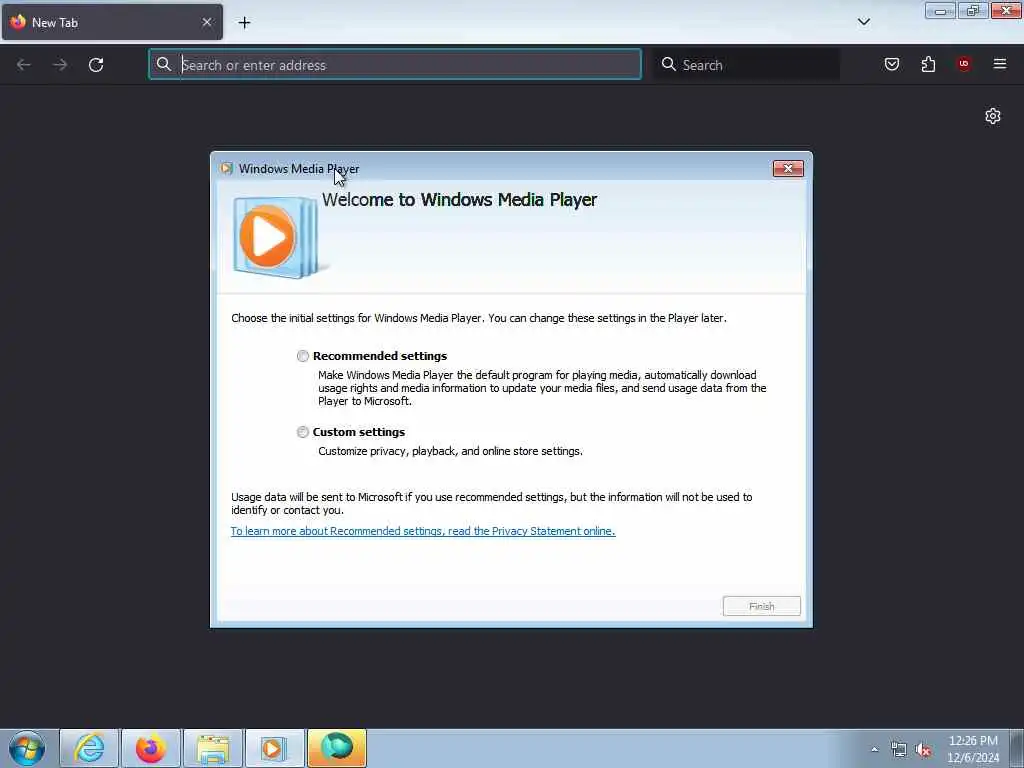This screenshot has width=1024, height=768.
Task: Open a new tab with plus button
Action: point(244,22)
